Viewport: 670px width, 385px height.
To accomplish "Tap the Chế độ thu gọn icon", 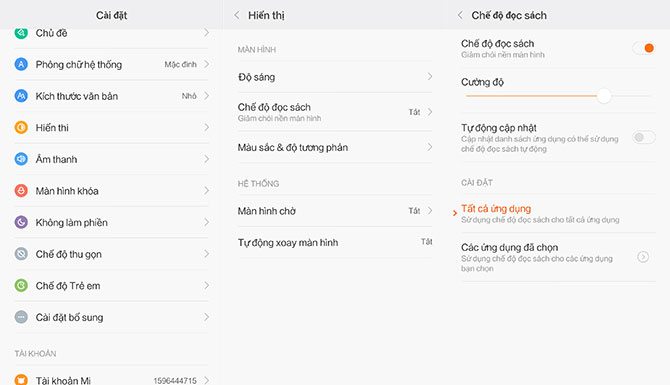I will click(x=21, y=254).
